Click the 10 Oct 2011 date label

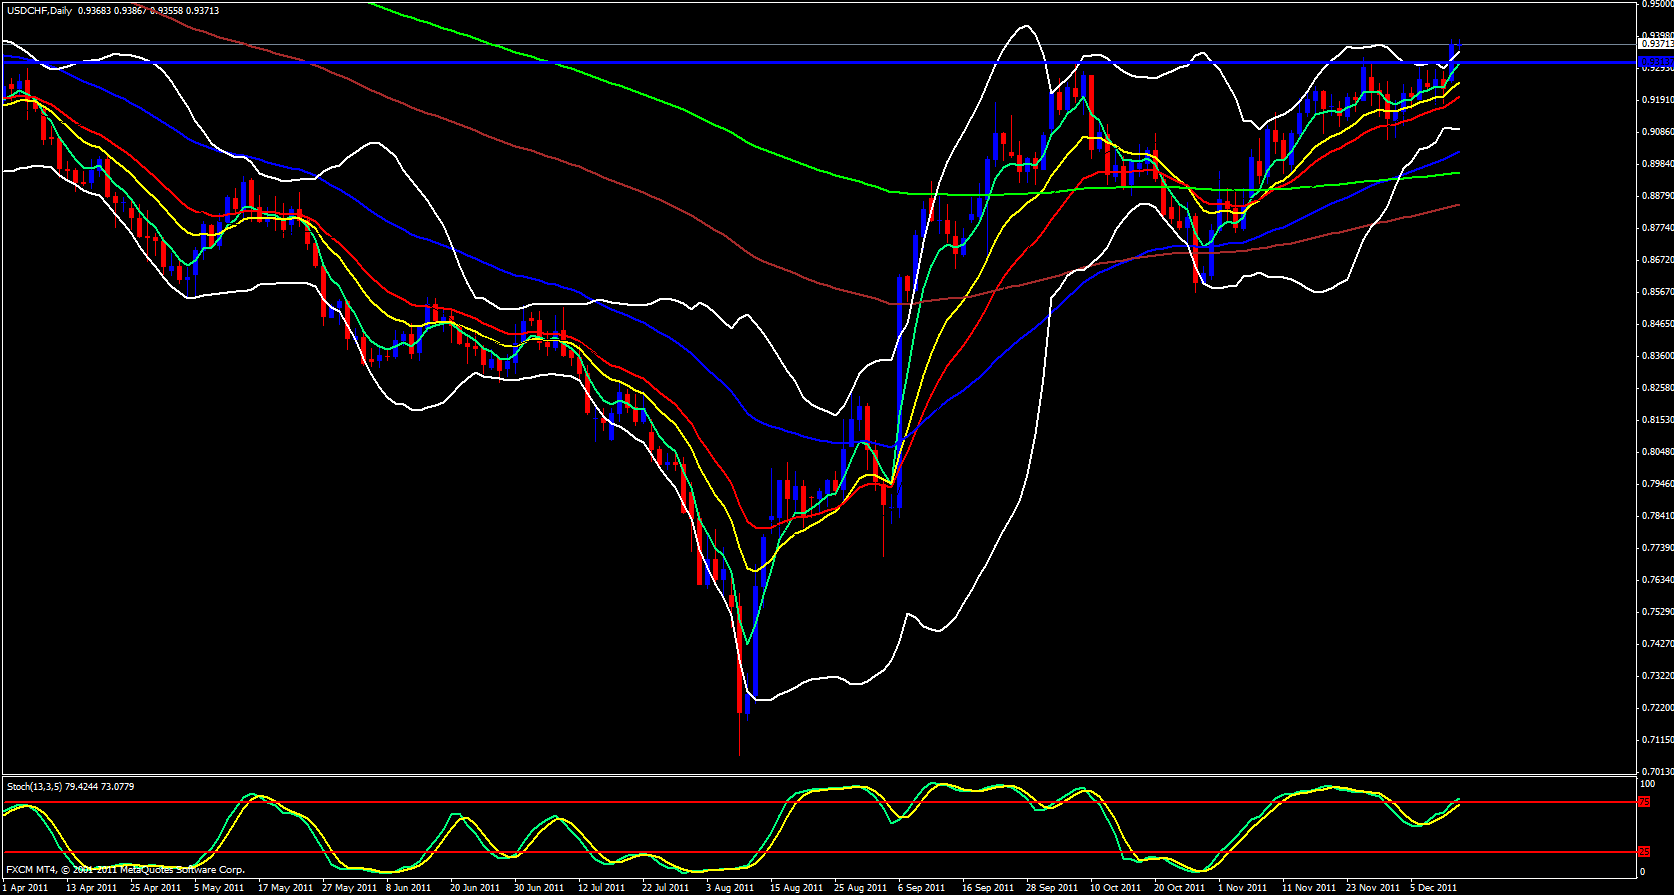[x=1115, y=888]
